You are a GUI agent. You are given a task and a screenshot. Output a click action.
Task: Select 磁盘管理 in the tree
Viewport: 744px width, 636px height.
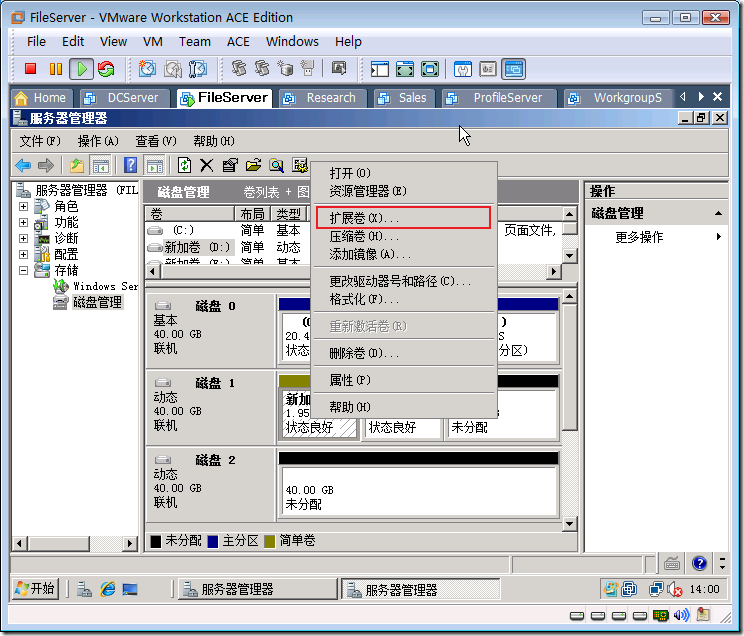point(97,302)
